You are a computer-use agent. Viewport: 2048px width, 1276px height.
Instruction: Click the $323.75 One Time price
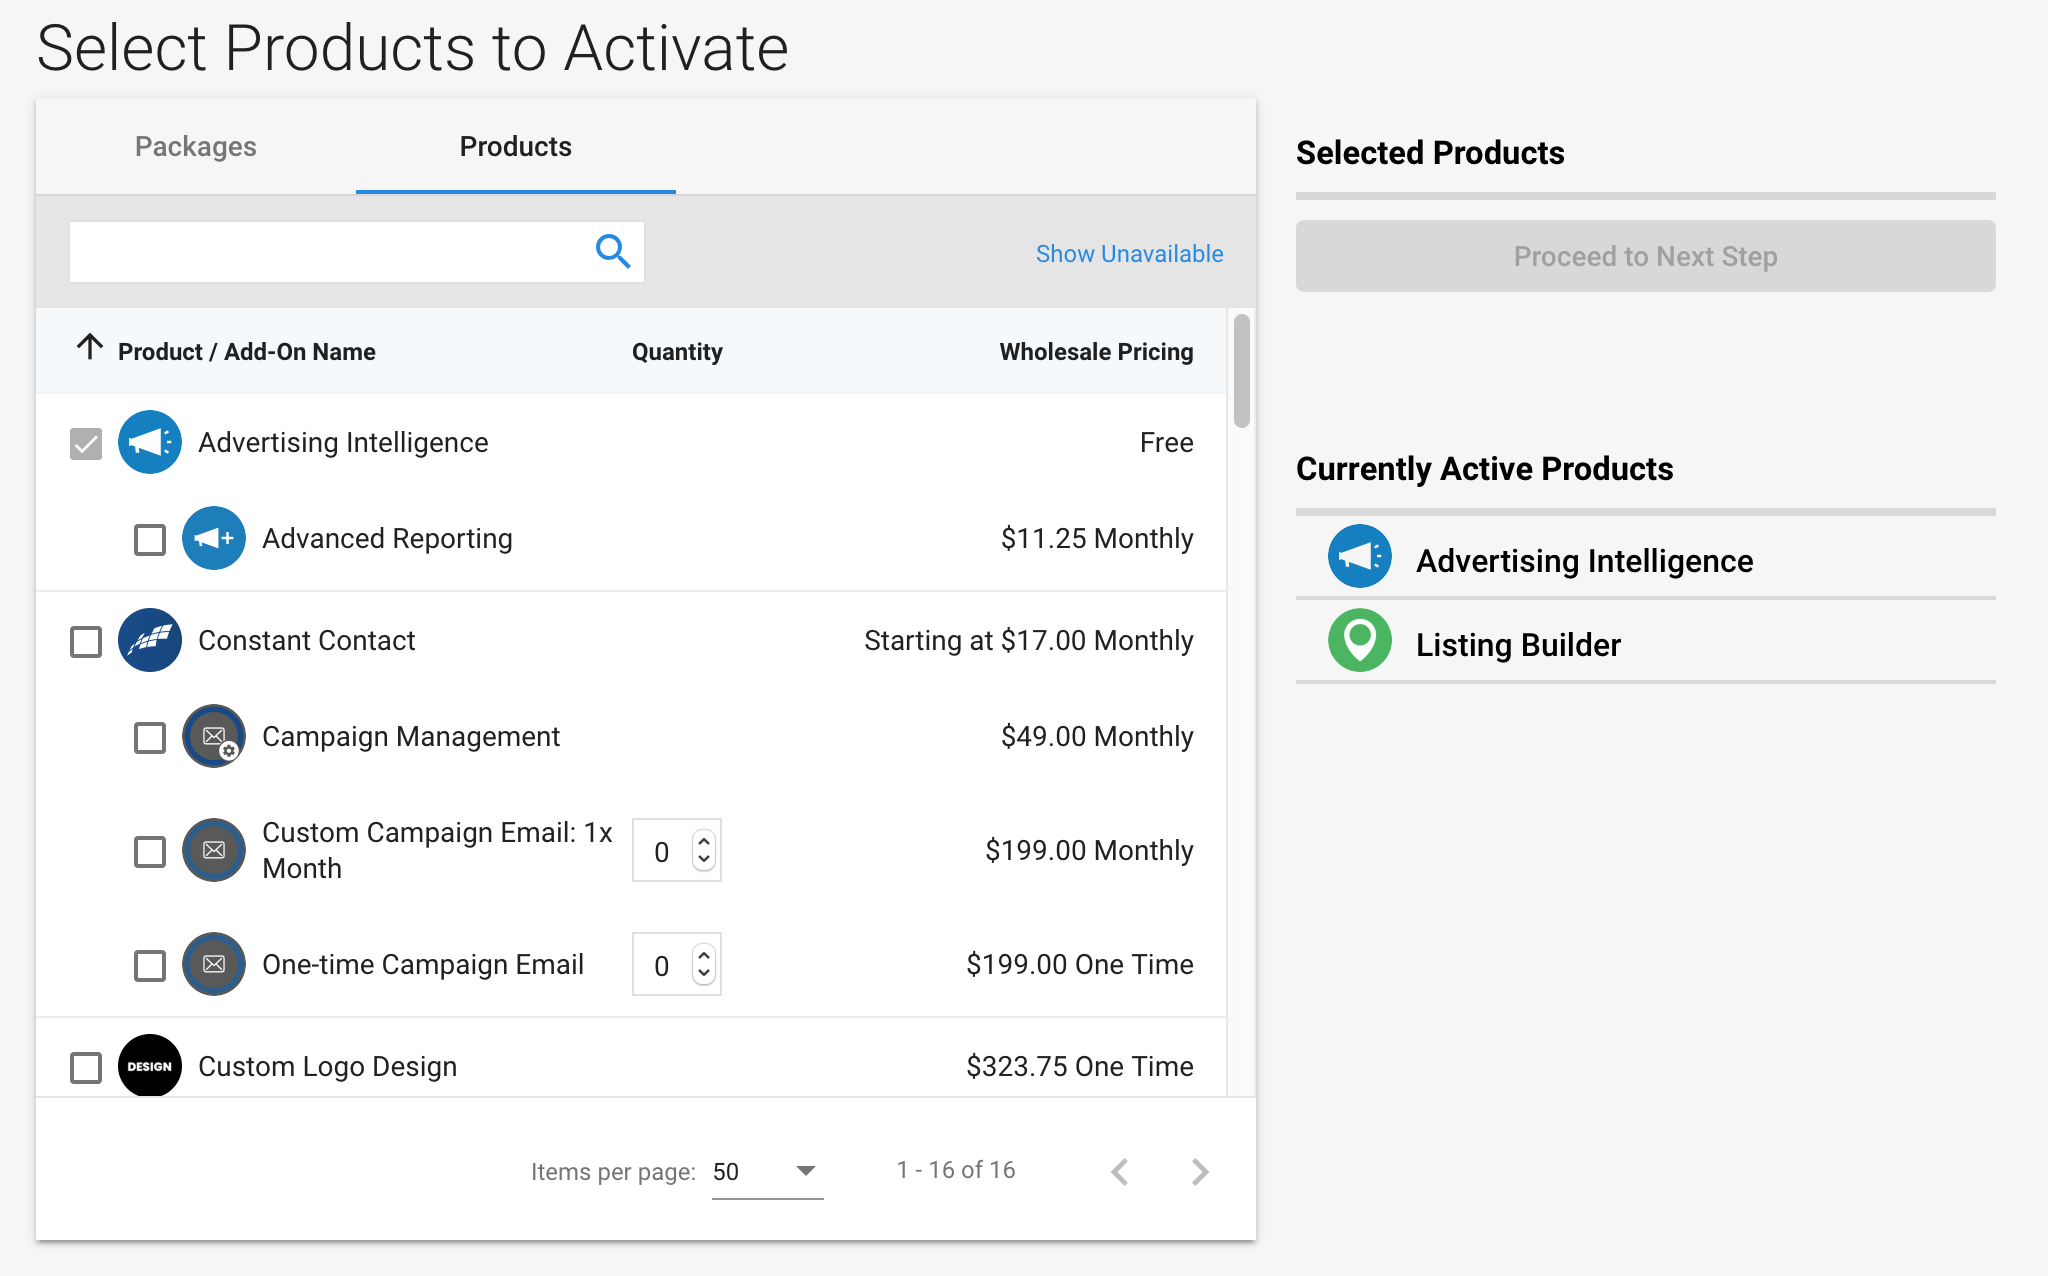(1079, 1066)
